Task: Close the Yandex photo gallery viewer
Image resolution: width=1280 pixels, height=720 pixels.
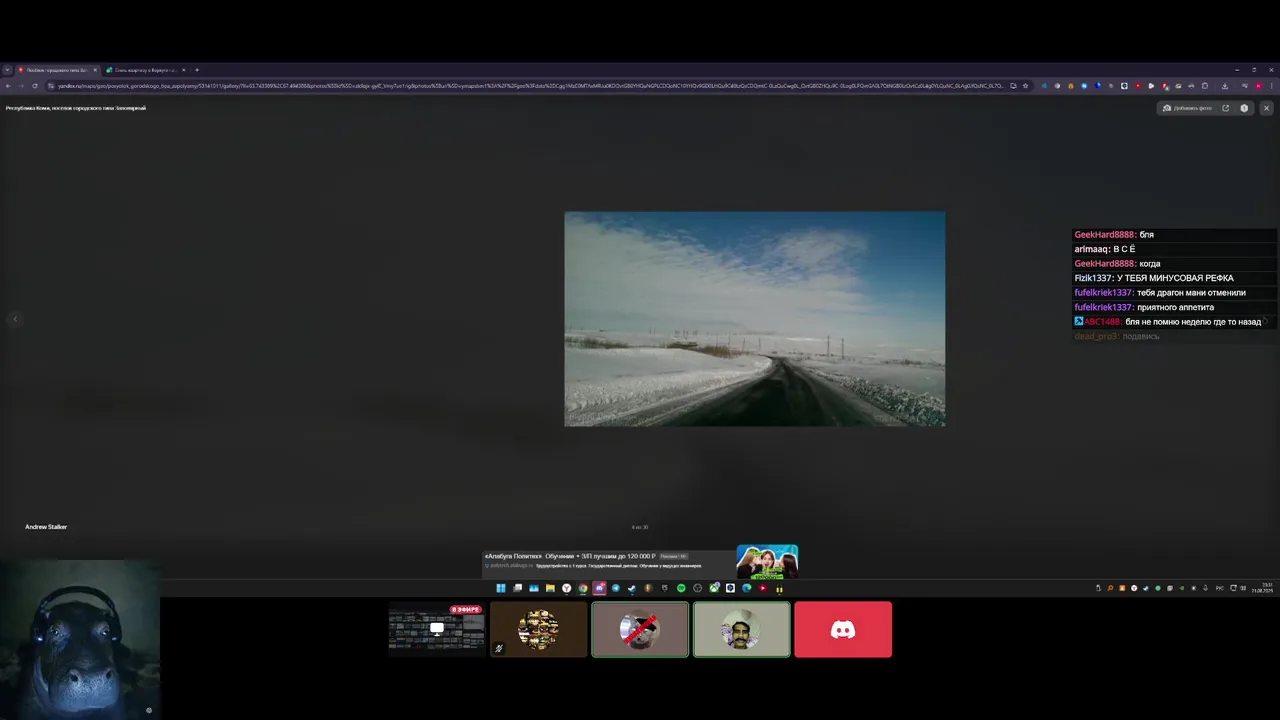Action: click(x=1266, y=108)
